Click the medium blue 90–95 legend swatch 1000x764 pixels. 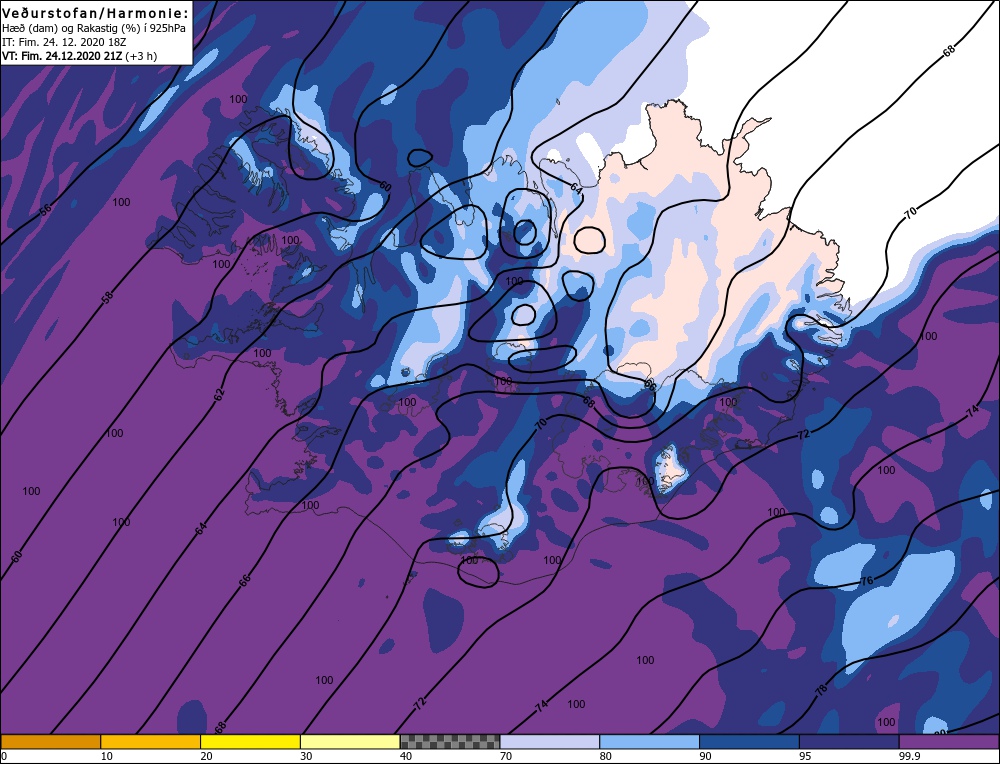(x=749, y=741)
